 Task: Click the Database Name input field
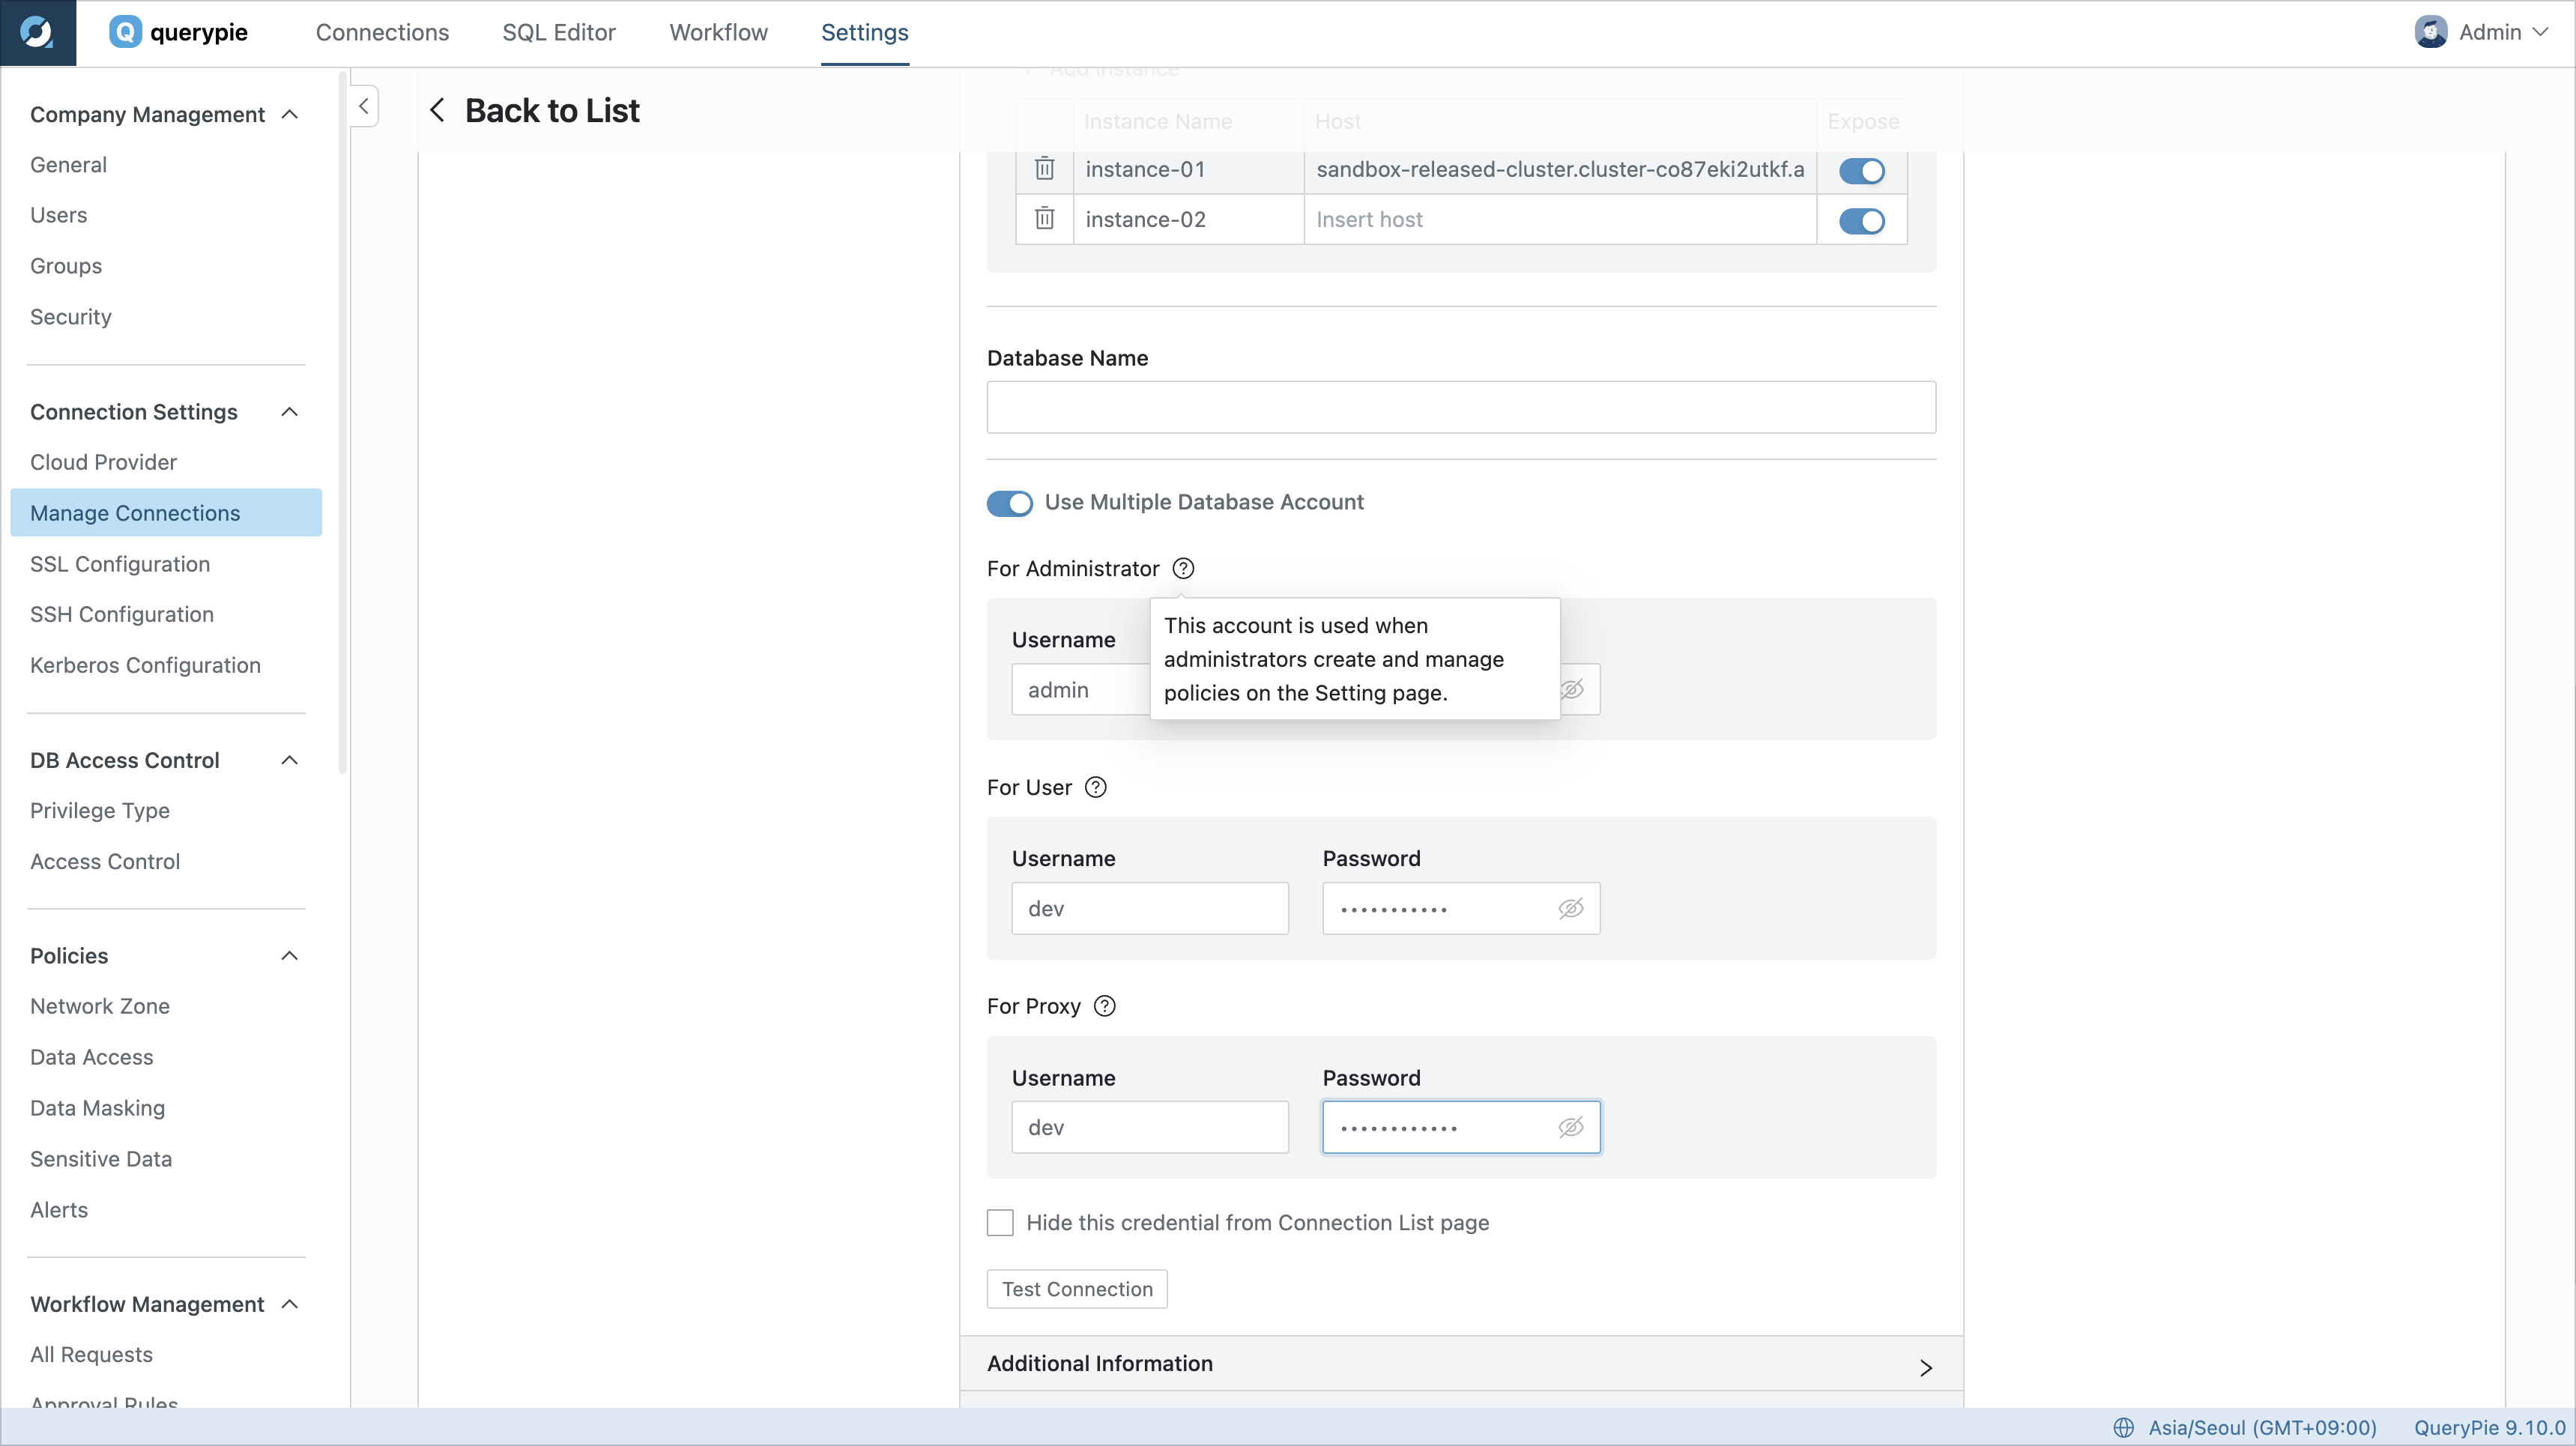coord(1461,407)
